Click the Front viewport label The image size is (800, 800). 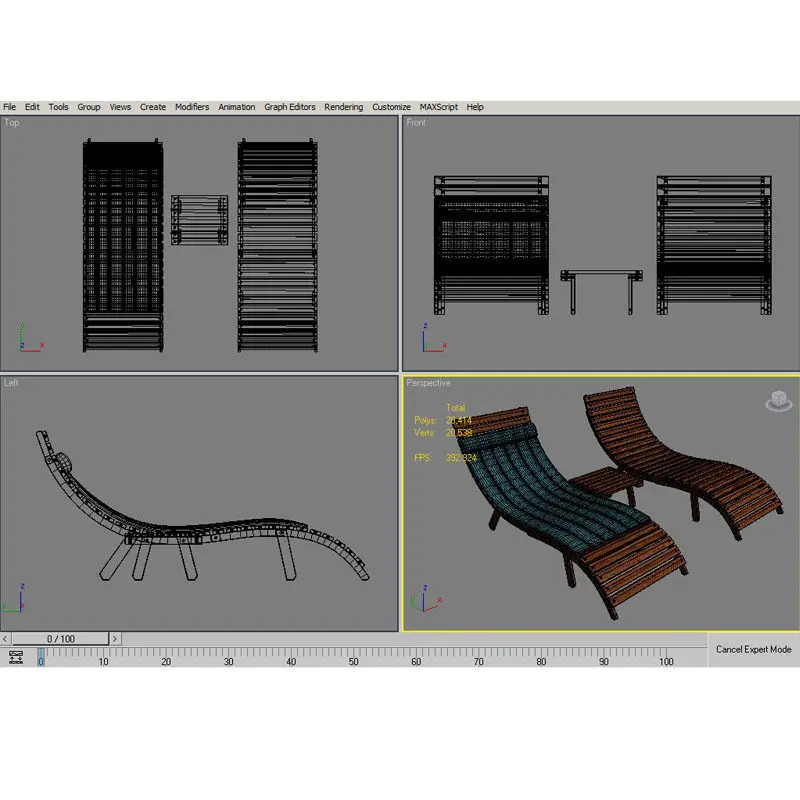[x=416, y=122]
